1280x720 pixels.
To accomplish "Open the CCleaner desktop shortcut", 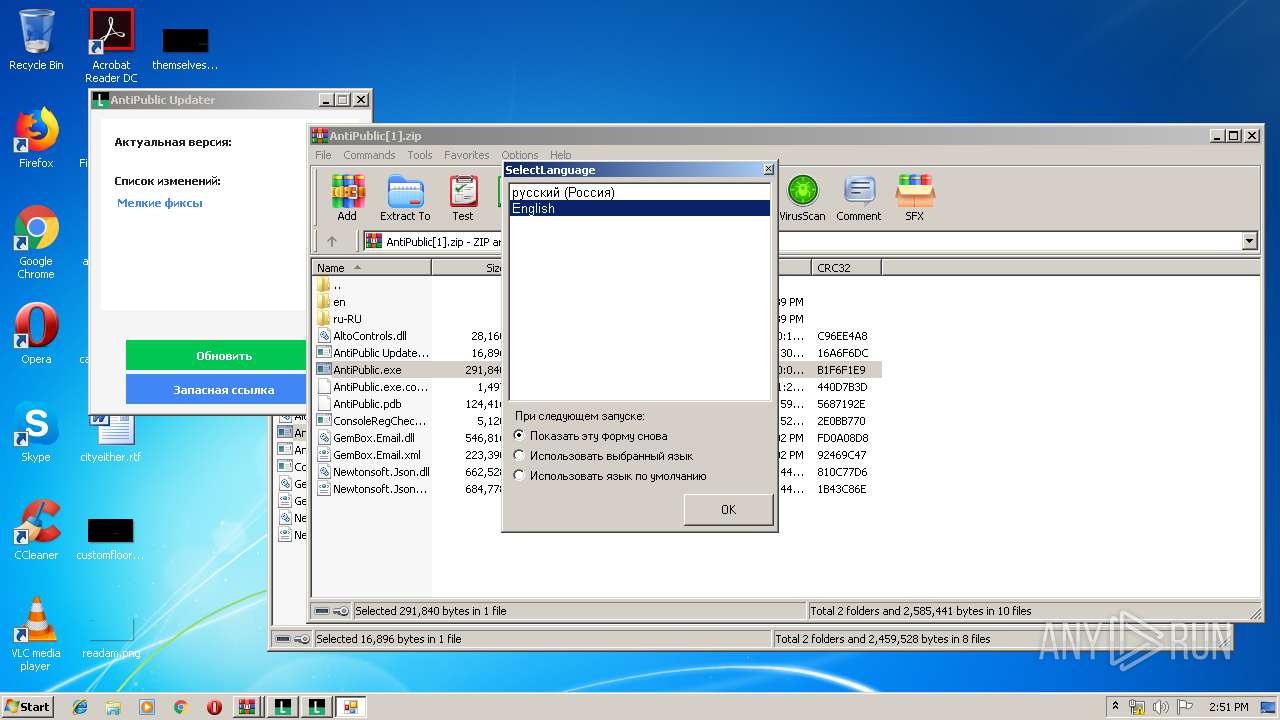I will (x=36, y=530).
